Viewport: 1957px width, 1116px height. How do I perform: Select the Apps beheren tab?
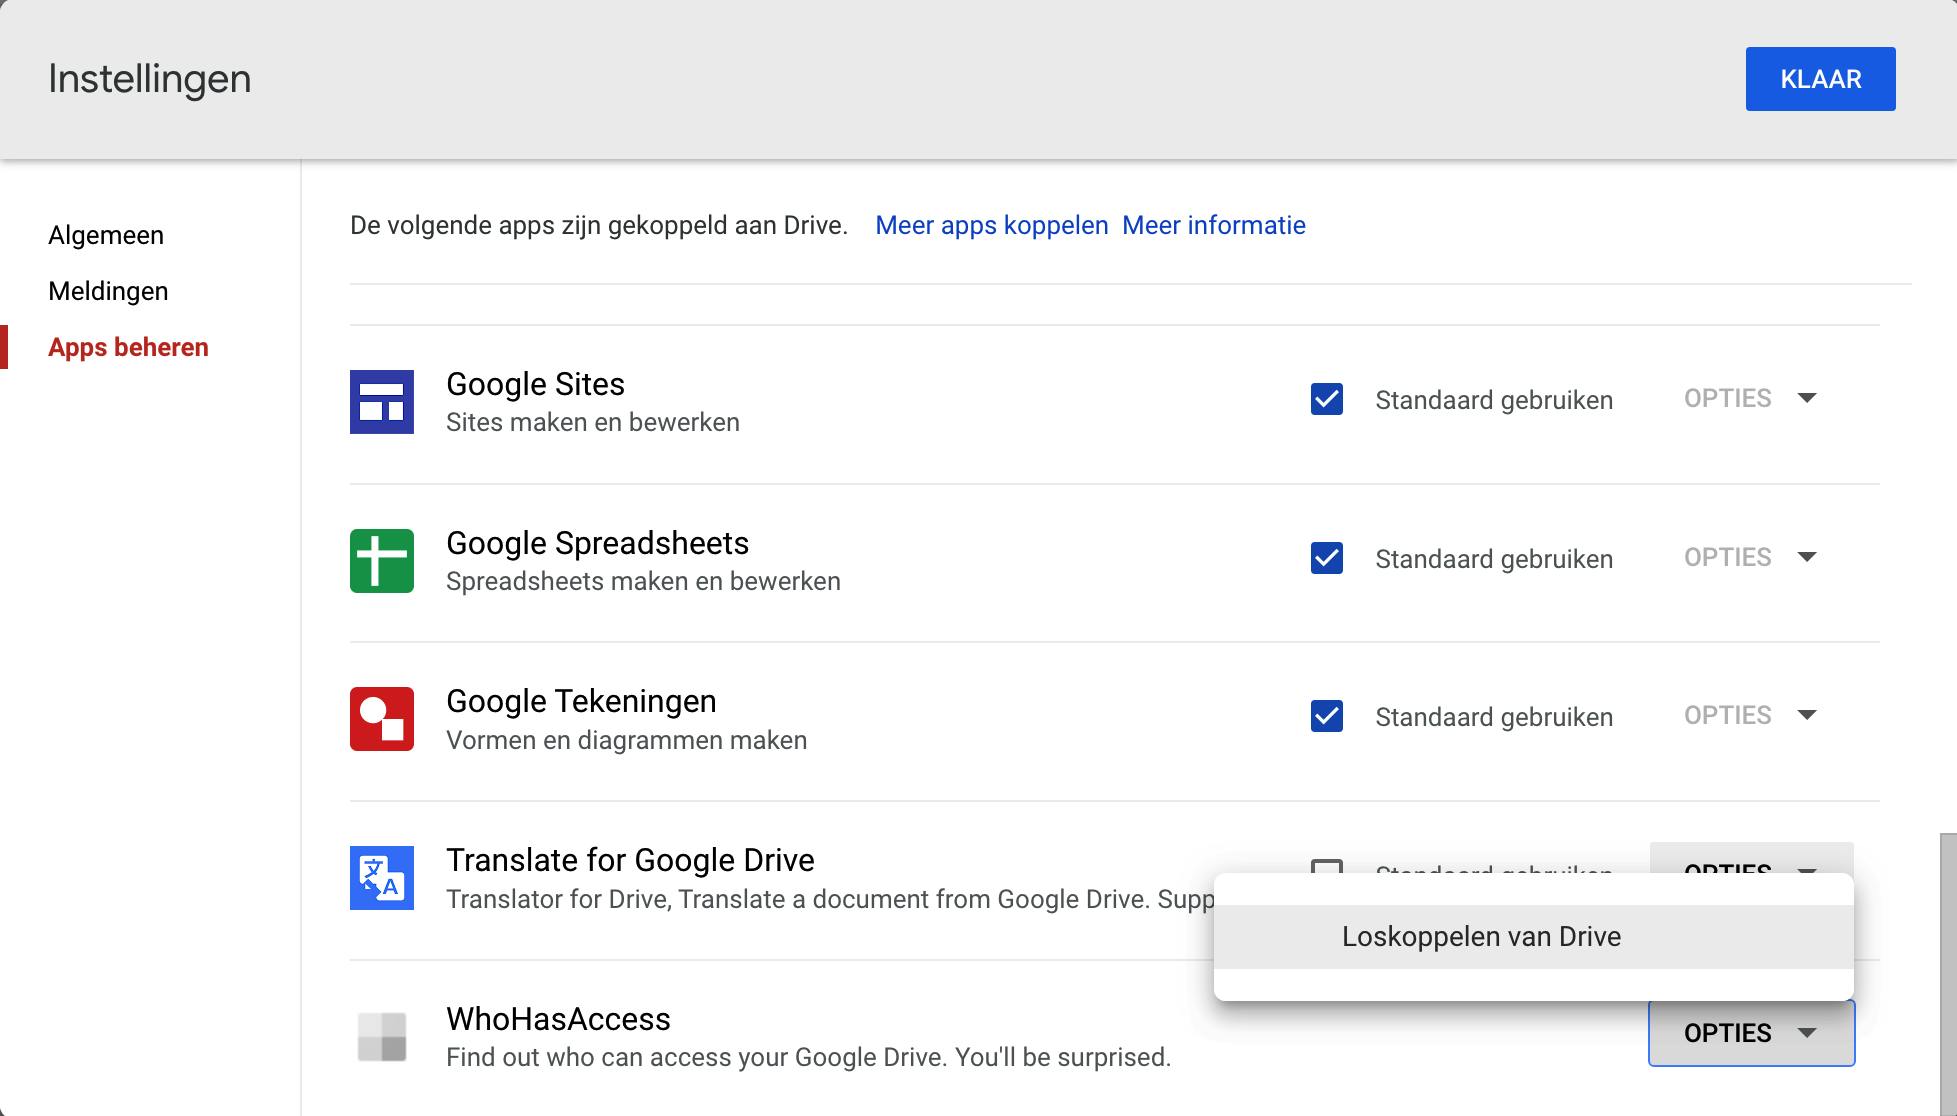coord(128,347)
